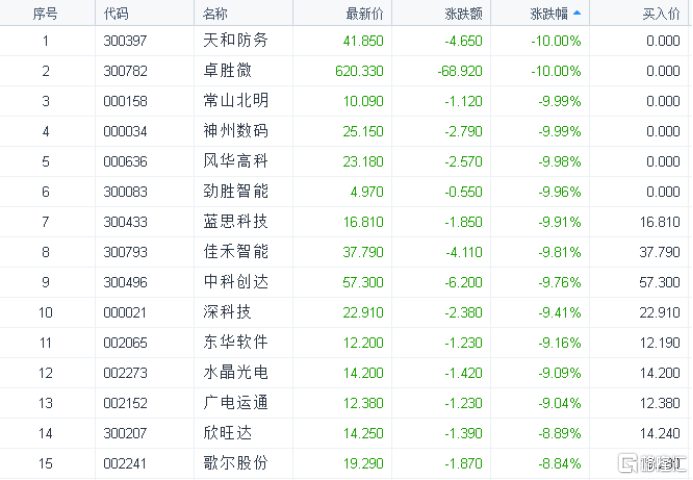The image size is (693, 480).
Task: Select stock code 300496
Action: click(x=125, y=282)
